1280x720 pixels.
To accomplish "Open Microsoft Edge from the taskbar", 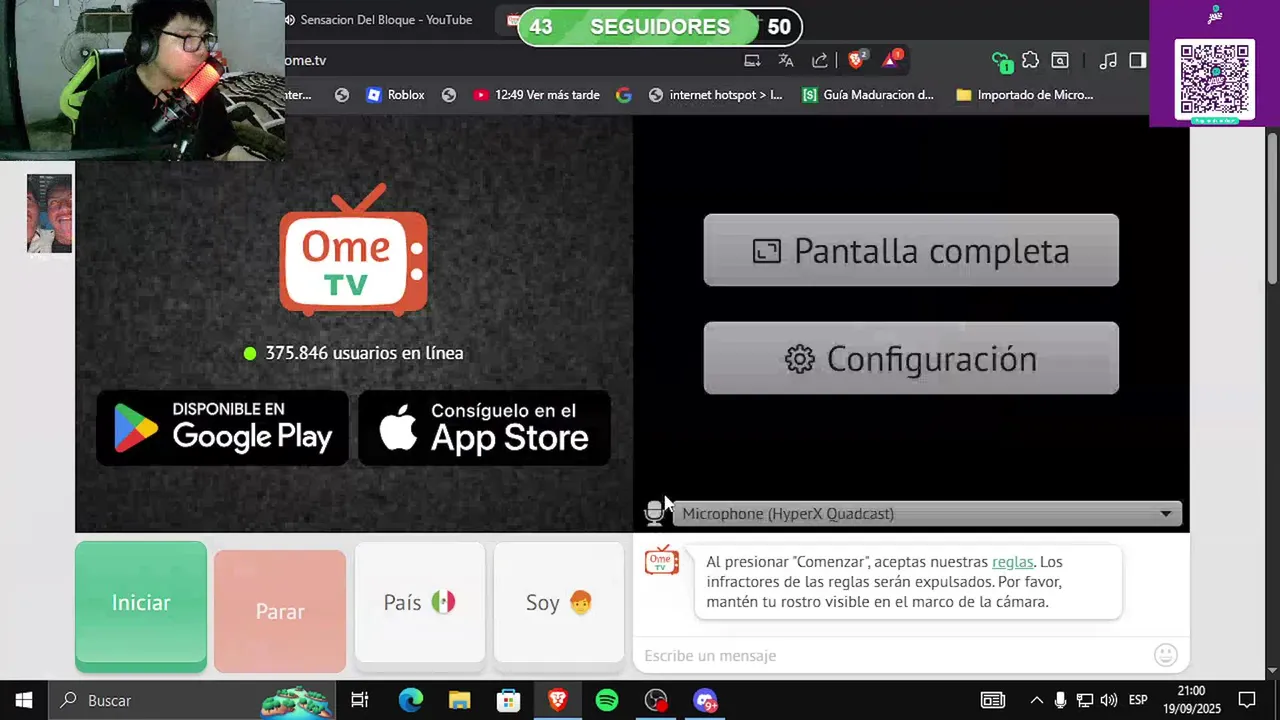I will point(411,700).
